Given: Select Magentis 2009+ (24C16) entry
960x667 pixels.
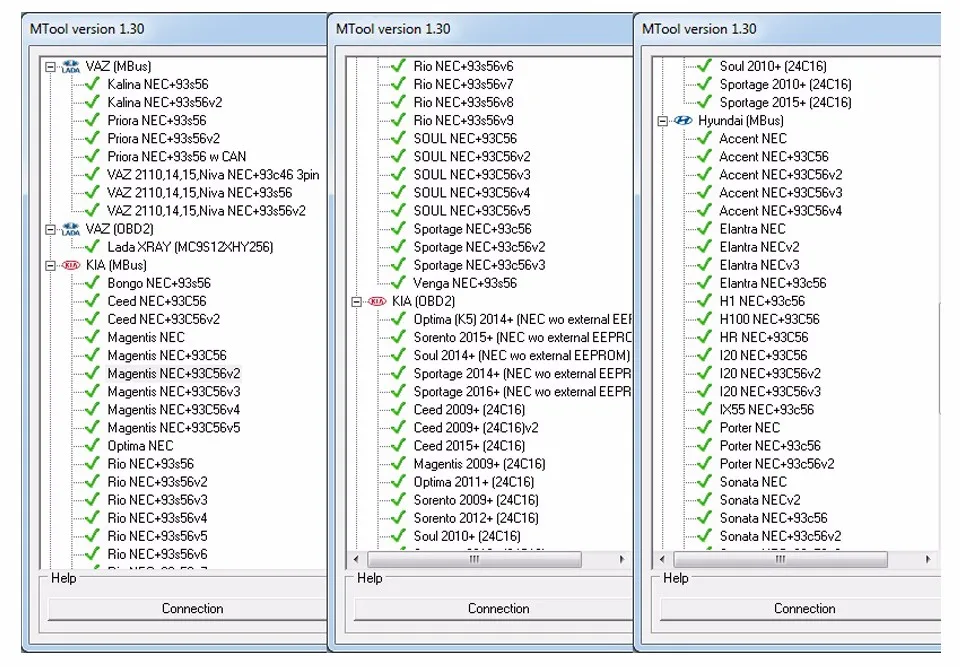Looking at the screenshot, I should [x=479, y=464].
